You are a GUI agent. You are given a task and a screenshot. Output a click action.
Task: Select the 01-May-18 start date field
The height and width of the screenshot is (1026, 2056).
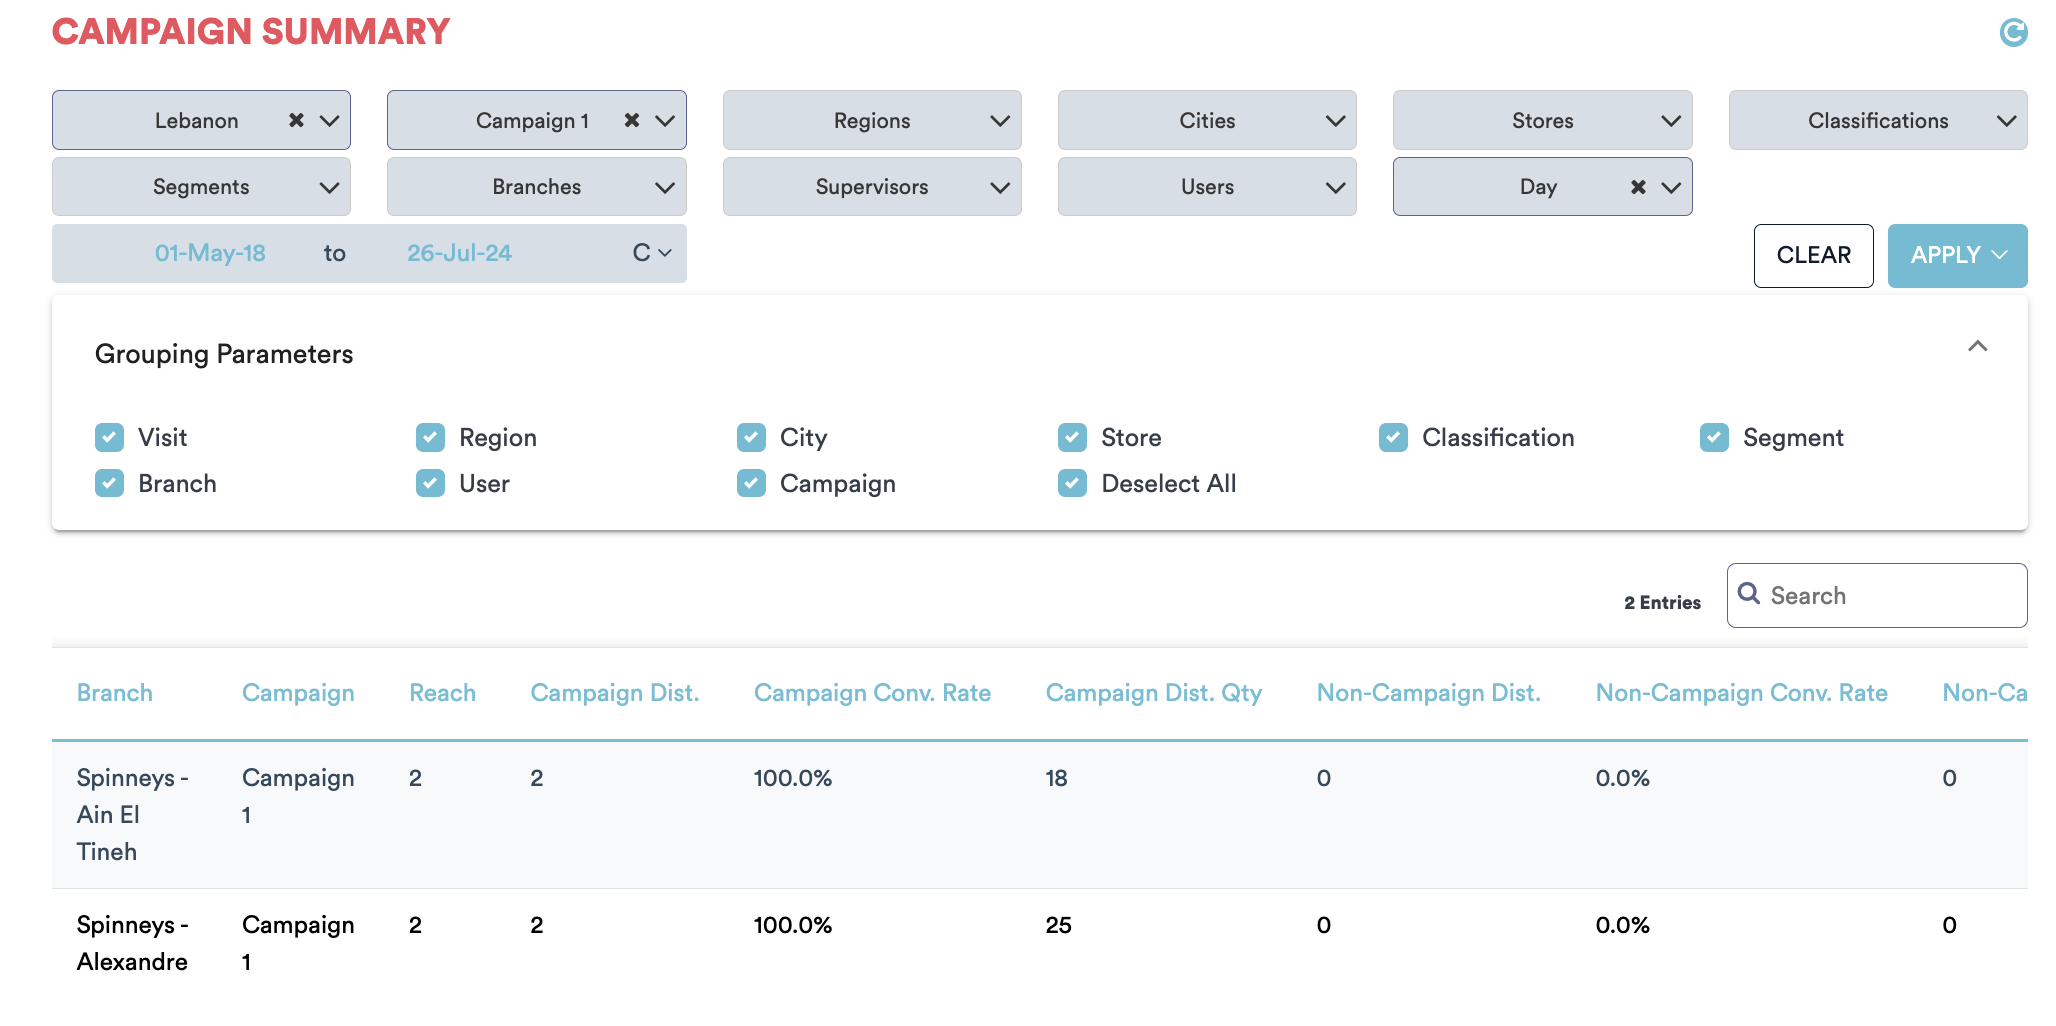click(210, 253)
